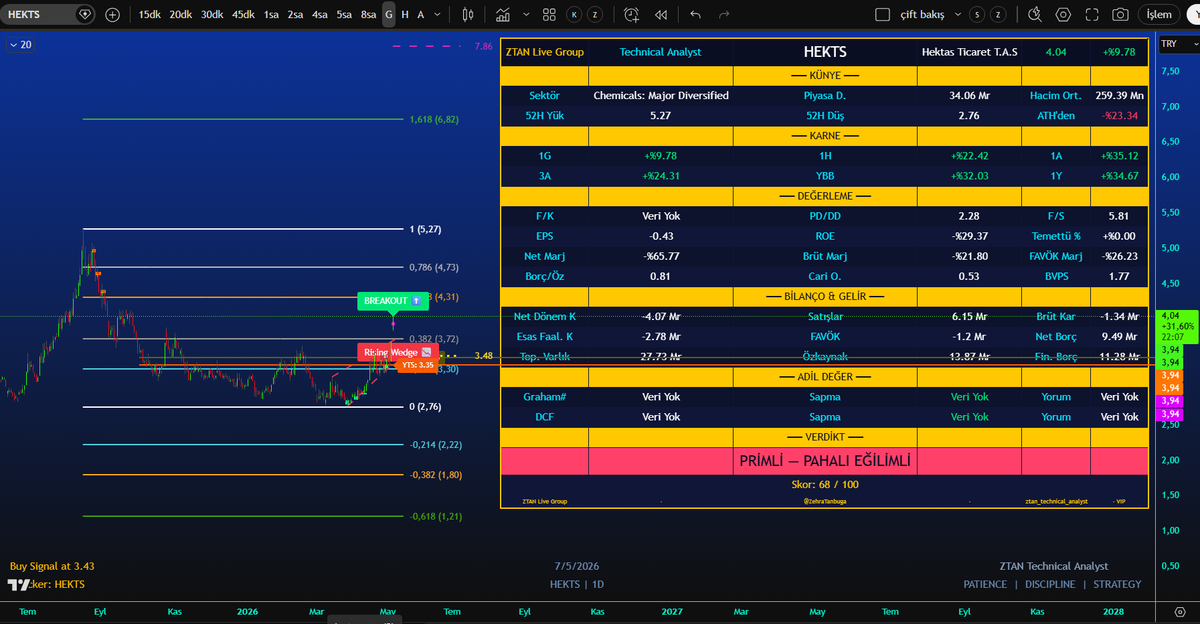Undo the last chart action
The width and height of the screenshot is (1200, 624).
coord(696,15)
